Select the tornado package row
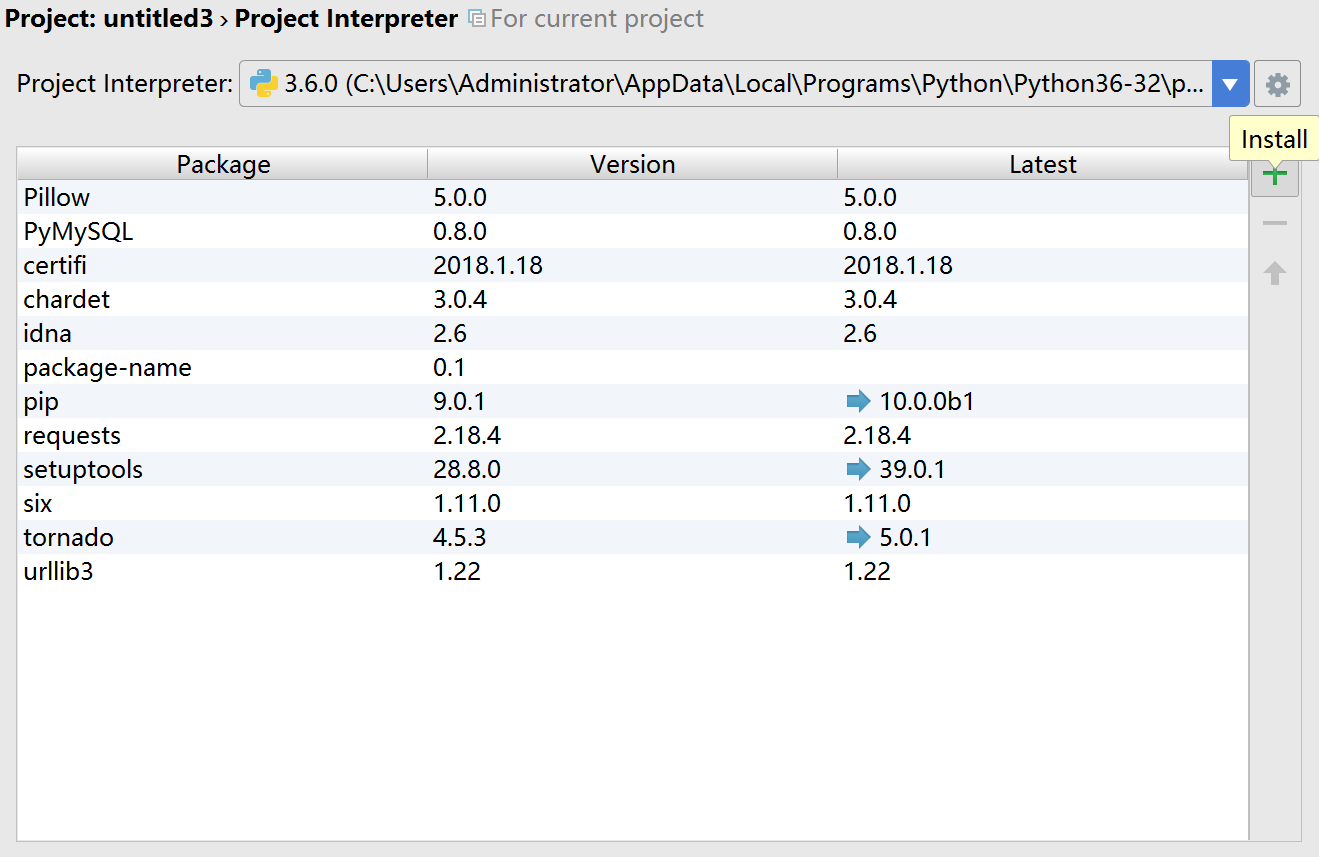The image size is (1319, 857). pyautogui.click(x=633, y=537)
